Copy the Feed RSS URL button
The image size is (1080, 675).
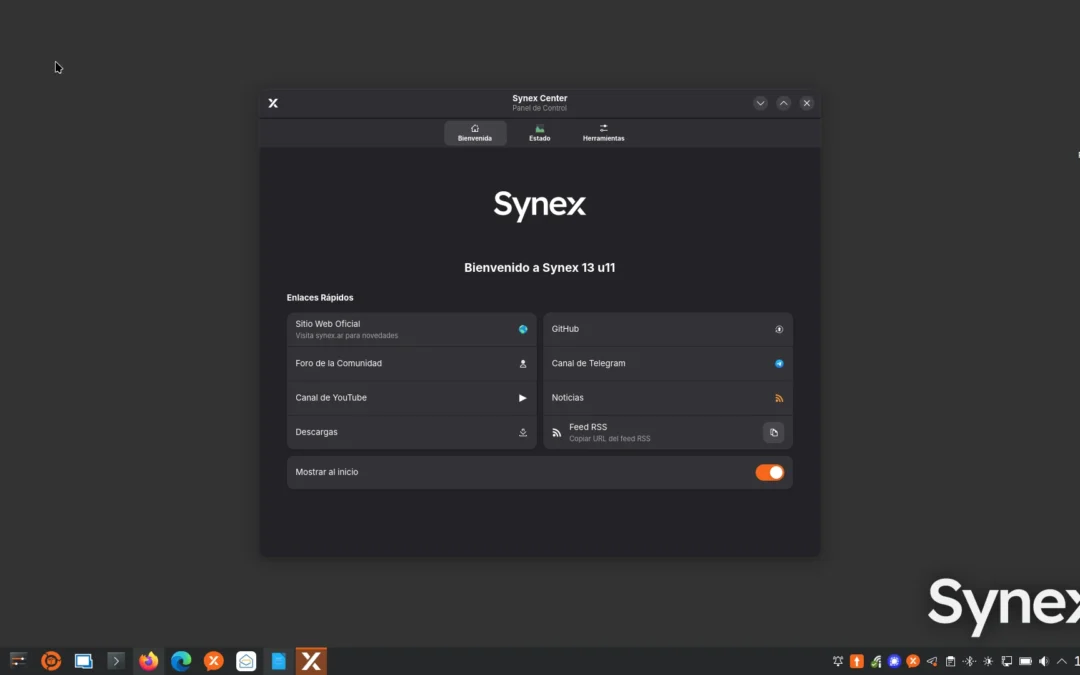point(773,433)
